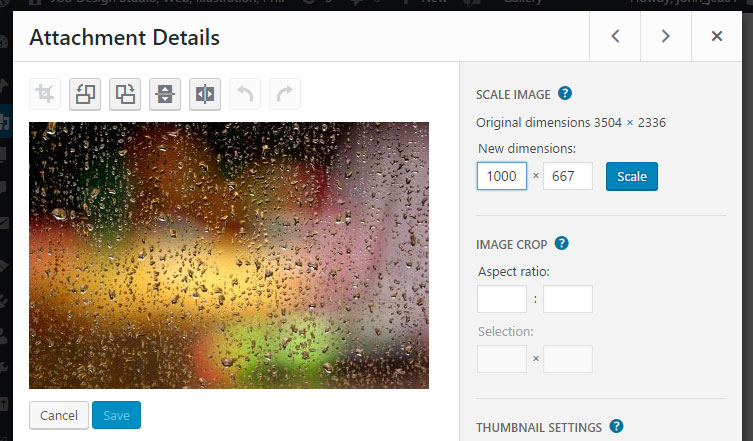Open Scale Image help icon

pos(565,93)
